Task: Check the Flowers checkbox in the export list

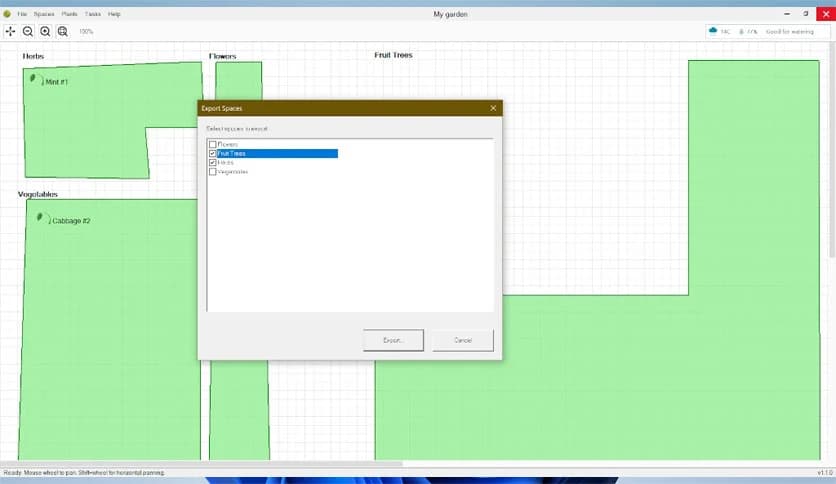Action: pos(213,144)
